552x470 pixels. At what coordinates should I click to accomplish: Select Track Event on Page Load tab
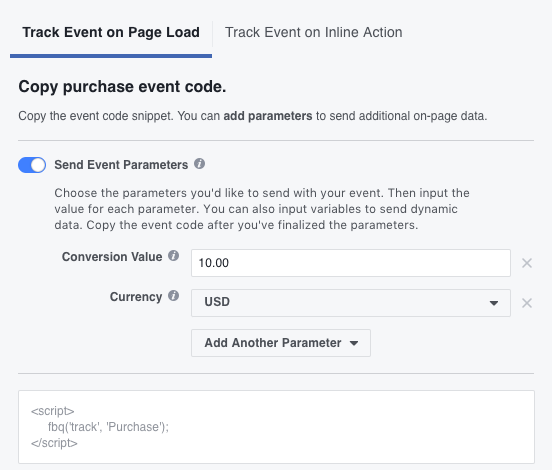(x=111, y=32)
